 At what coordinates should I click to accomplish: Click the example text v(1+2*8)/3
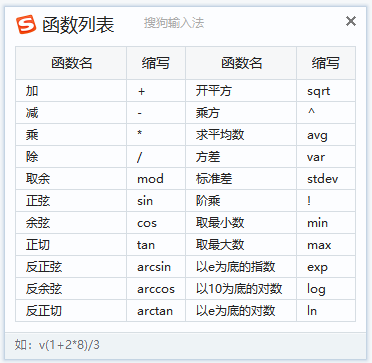(x=69, y=345)
